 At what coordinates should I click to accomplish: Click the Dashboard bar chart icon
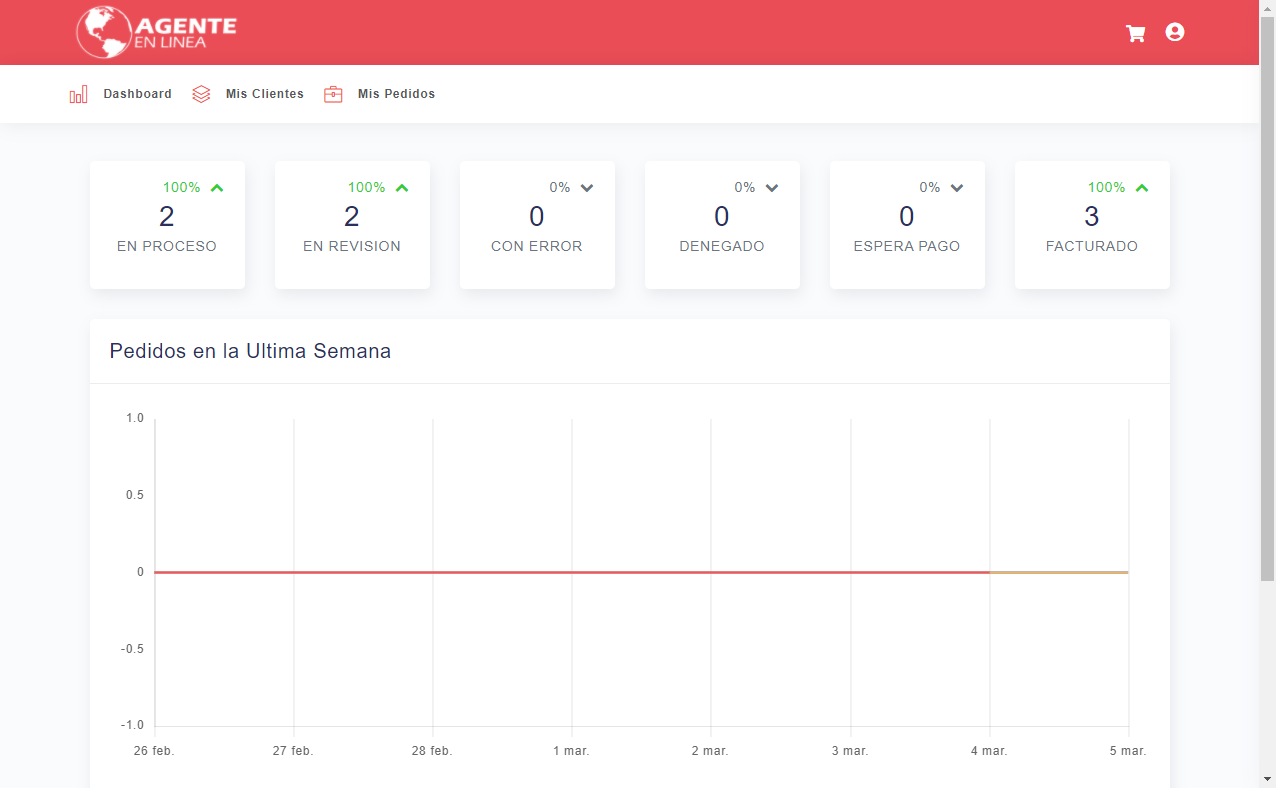78,95
